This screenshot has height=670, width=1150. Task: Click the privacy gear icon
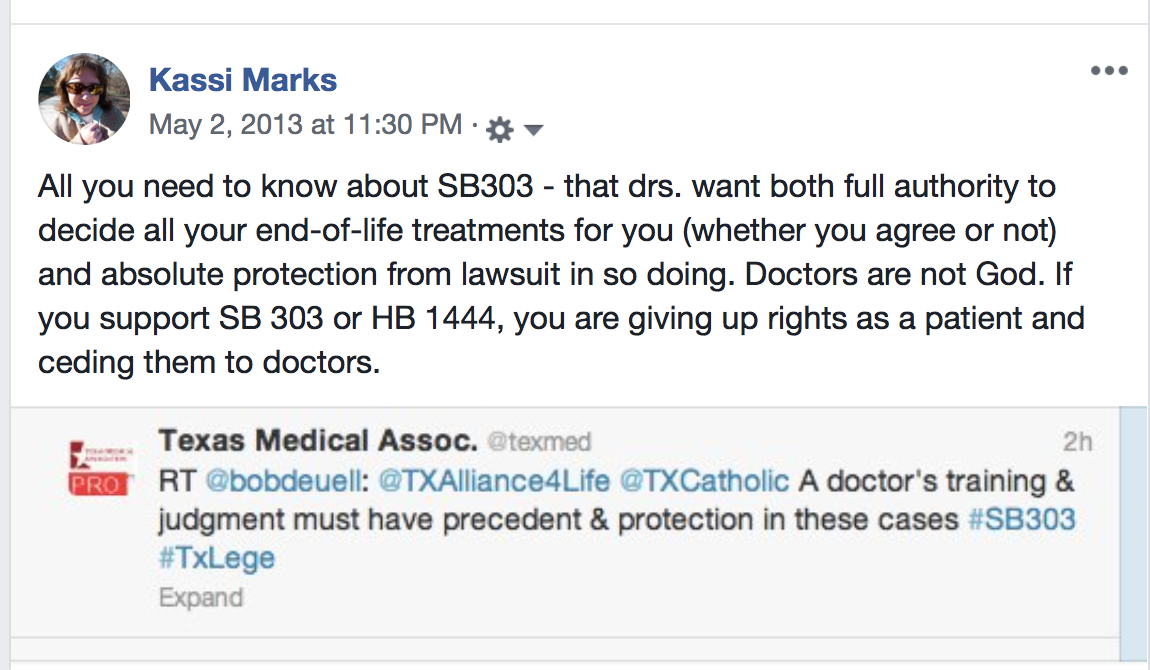pyautogui.click(x=499, y=129)
